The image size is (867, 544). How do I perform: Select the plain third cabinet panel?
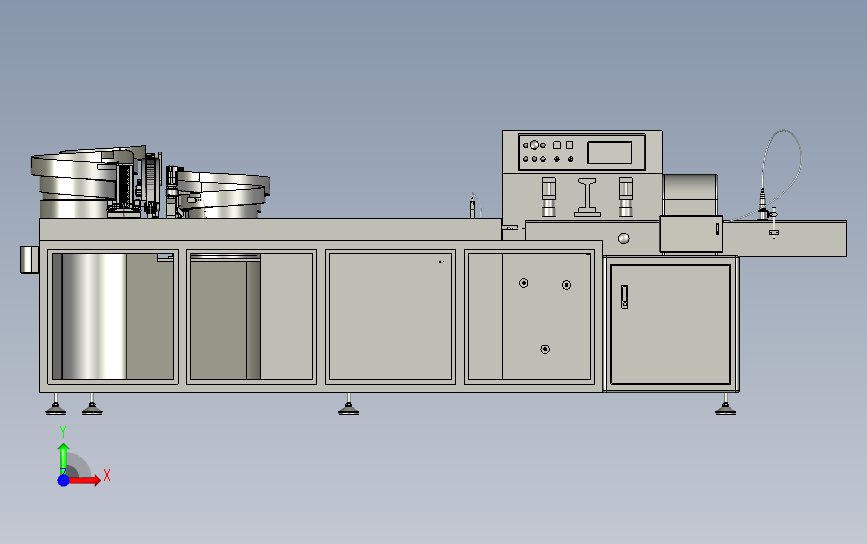click(x=390, y=316)
